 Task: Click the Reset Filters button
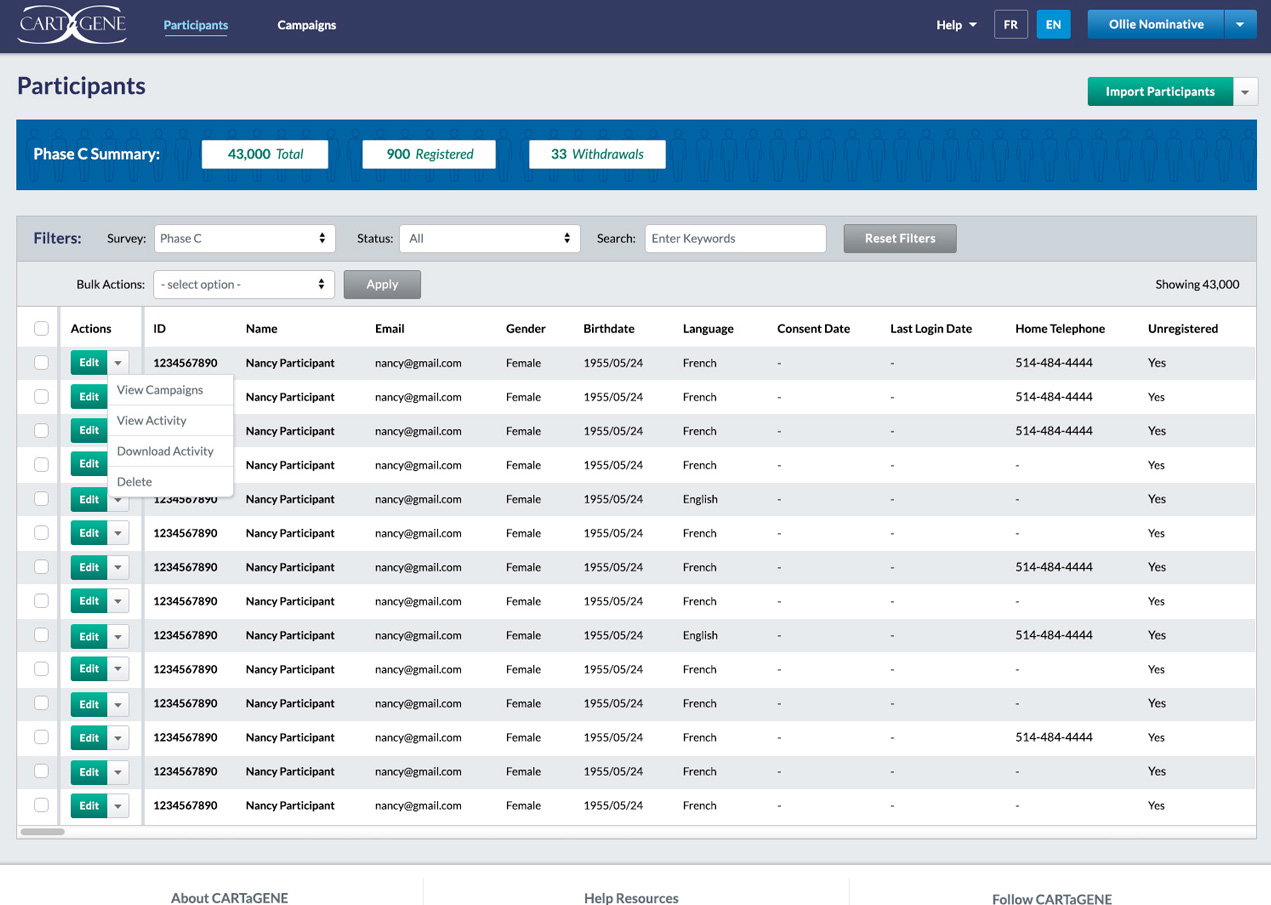(x=900, y=239)
